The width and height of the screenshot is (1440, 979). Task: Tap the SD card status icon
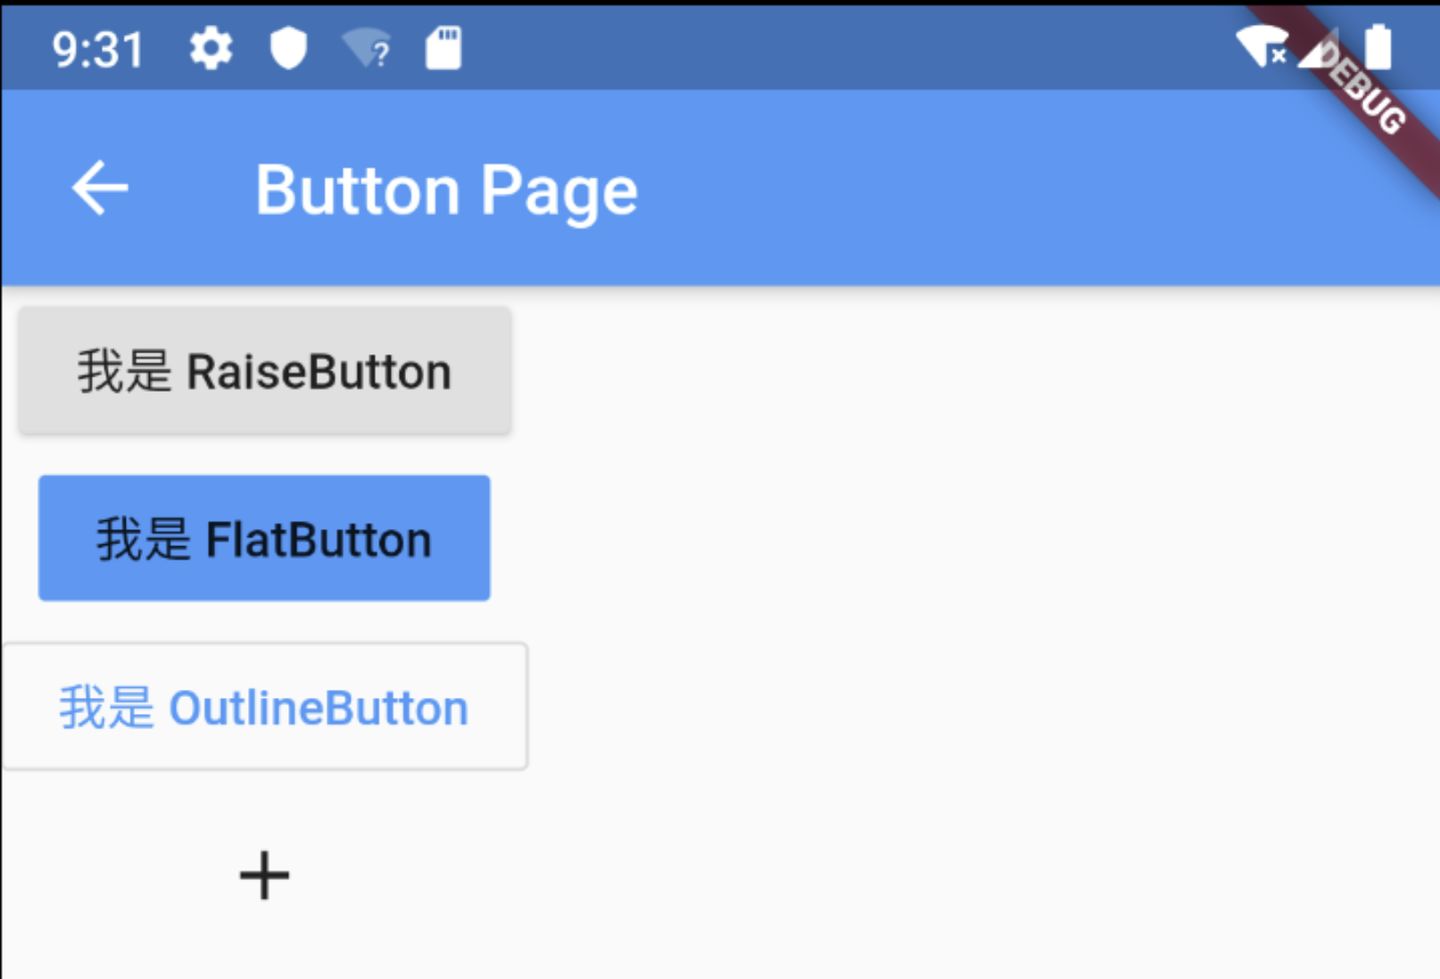click(x=444, y=48)
